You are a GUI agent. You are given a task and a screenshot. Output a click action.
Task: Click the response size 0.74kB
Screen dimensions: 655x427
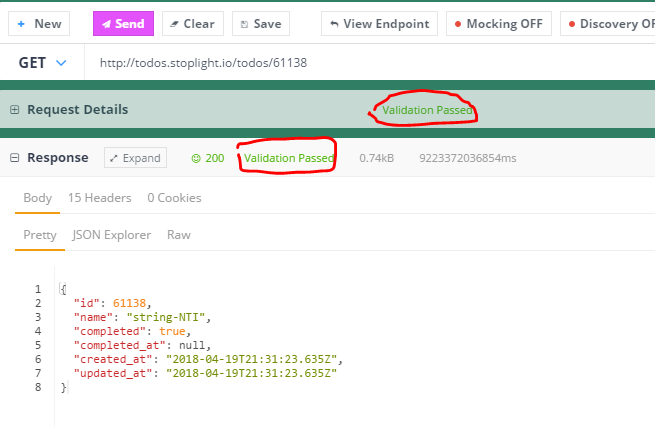376,158
